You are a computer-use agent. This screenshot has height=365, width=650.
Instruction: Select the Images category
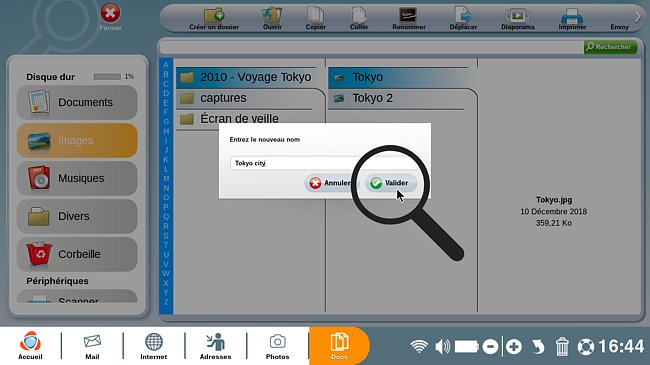tap(77, 140)
